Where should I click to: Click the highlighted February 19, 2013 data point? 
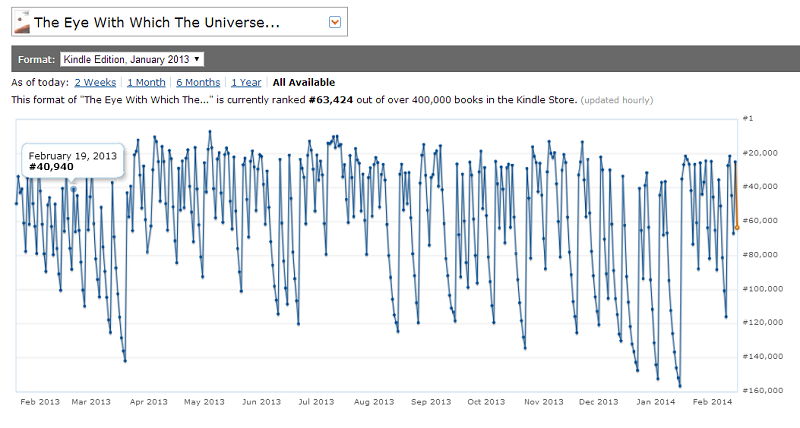click(x=73, y=188)
